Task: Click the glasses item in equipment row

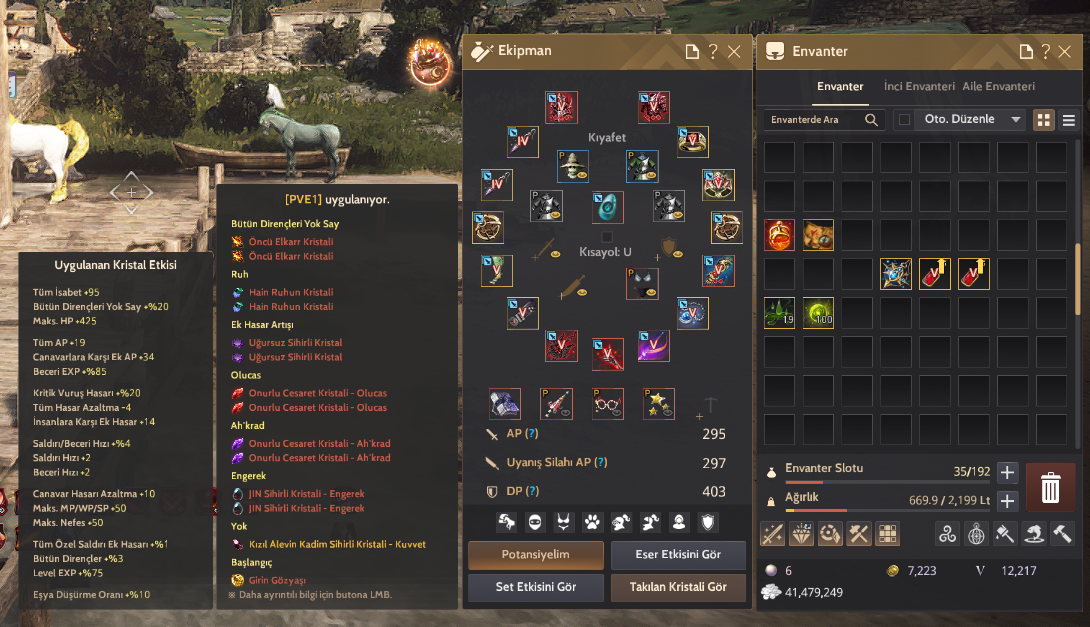Action: 607,404
